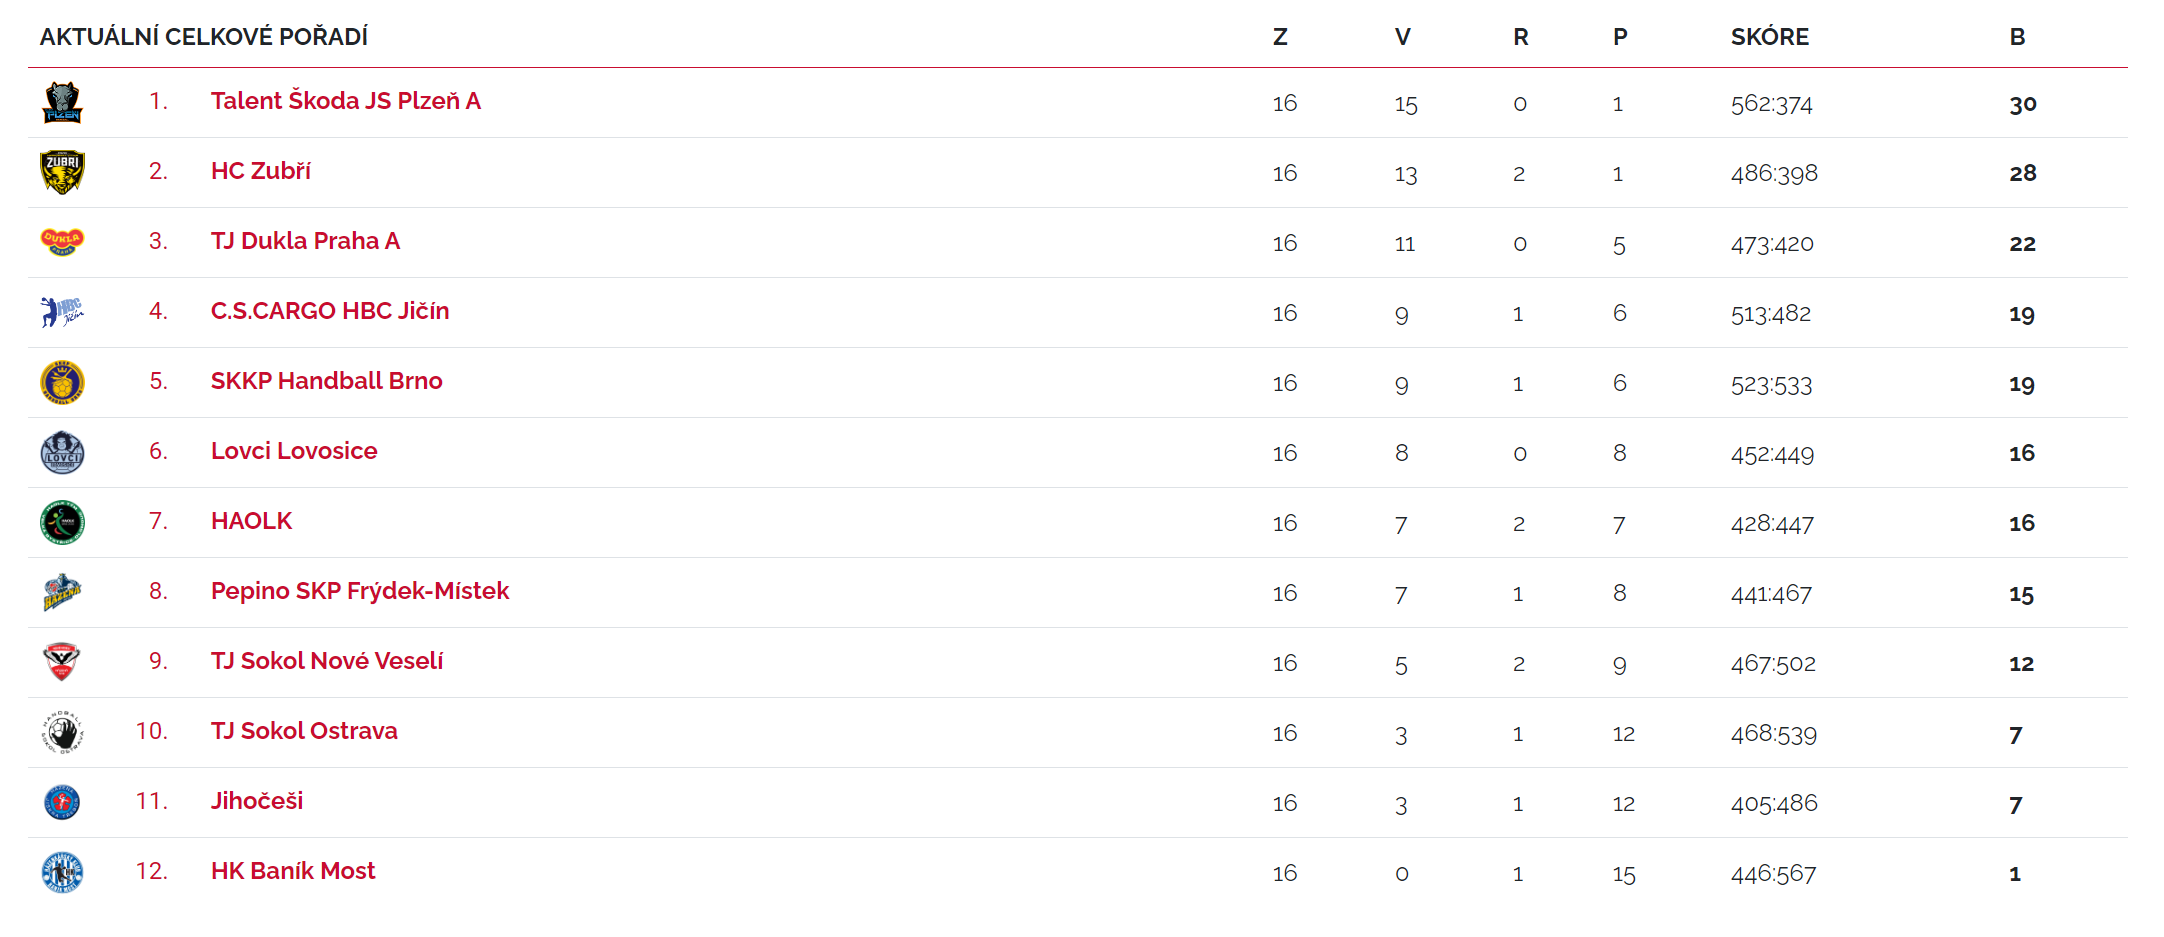Click the Lovci Lovosice team name
Screen dimensions: 2164x937
click(x=294, y=451)
